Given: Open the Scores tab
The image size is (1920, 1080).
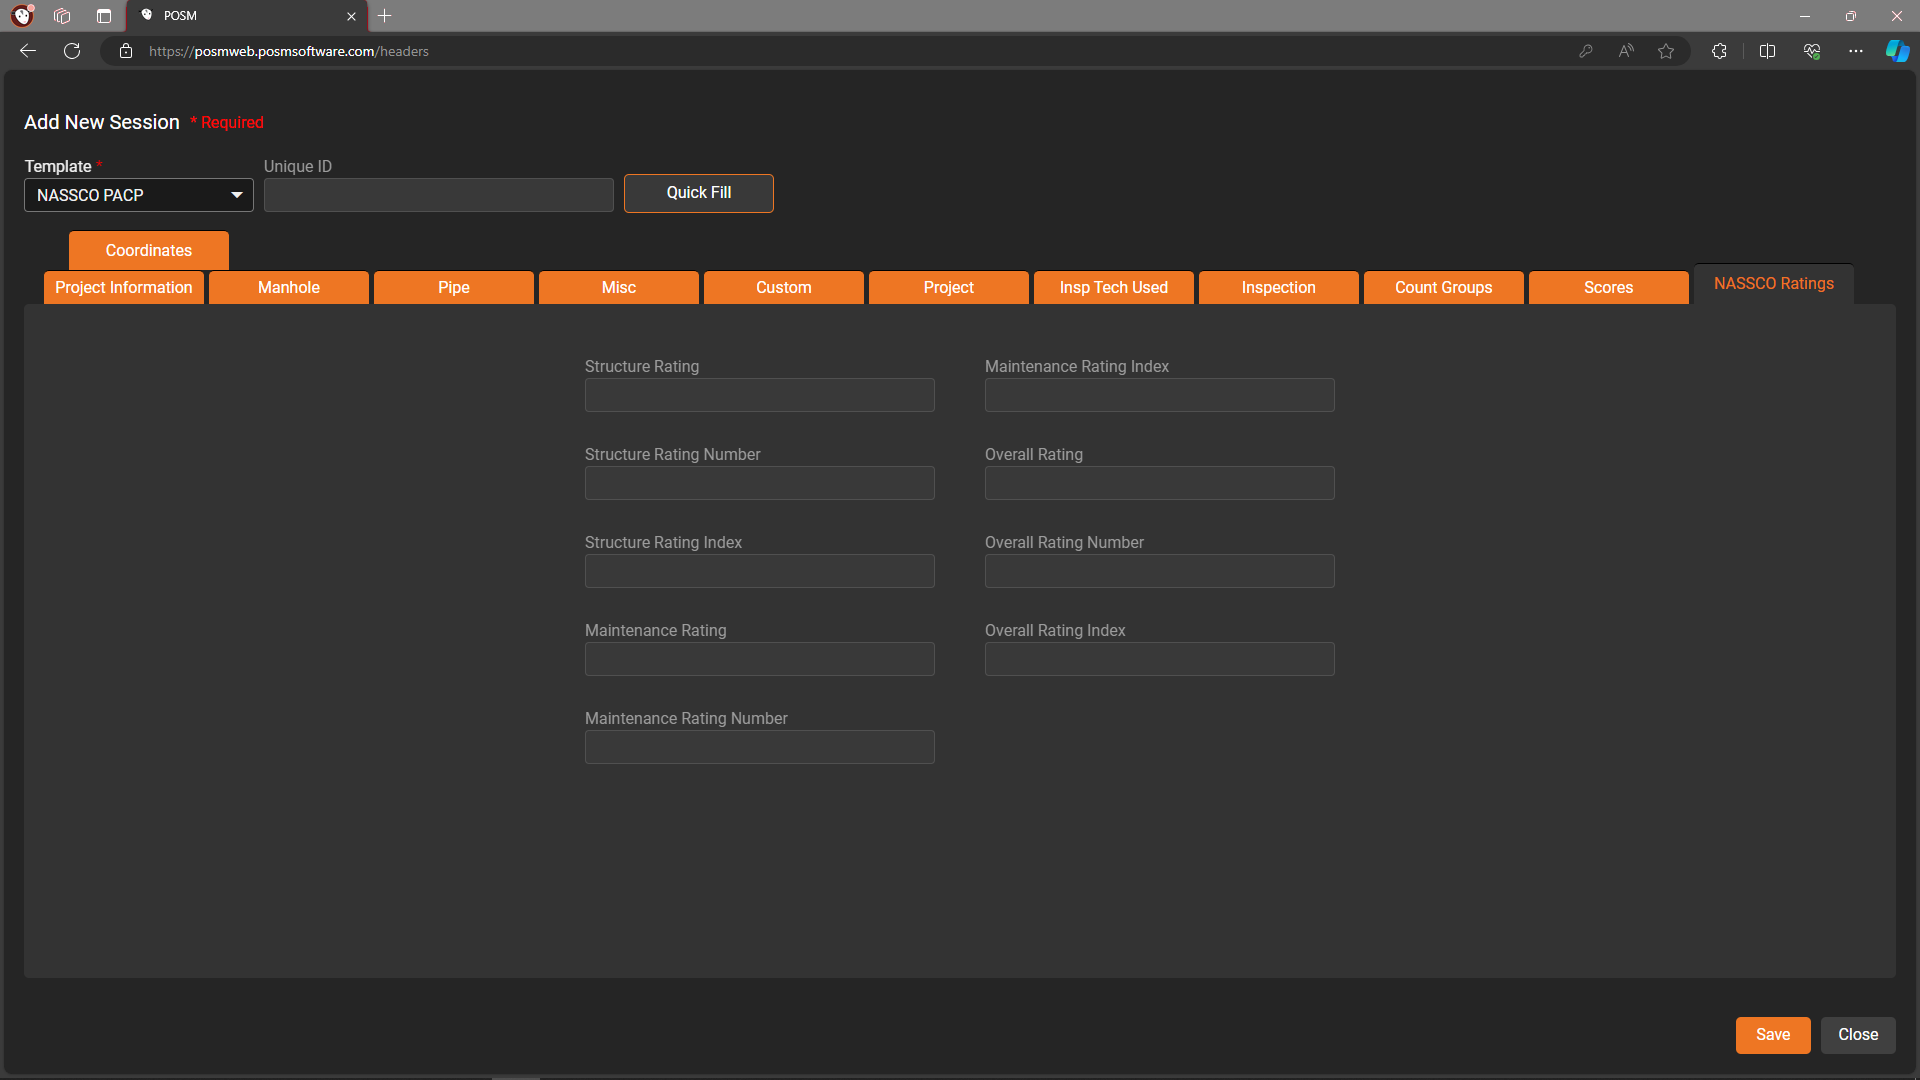Looking at the screenshot, I should pyautogui.click(x=1609, y=287).
